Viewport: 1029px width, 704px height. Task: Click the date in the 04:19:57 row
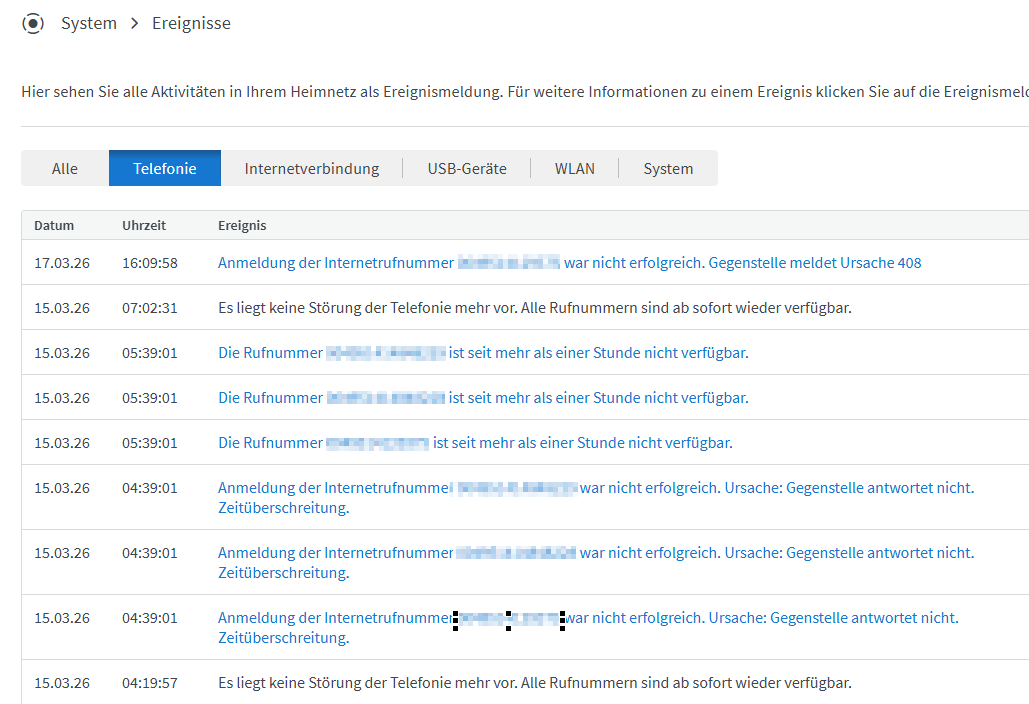[x=62, y=683]
